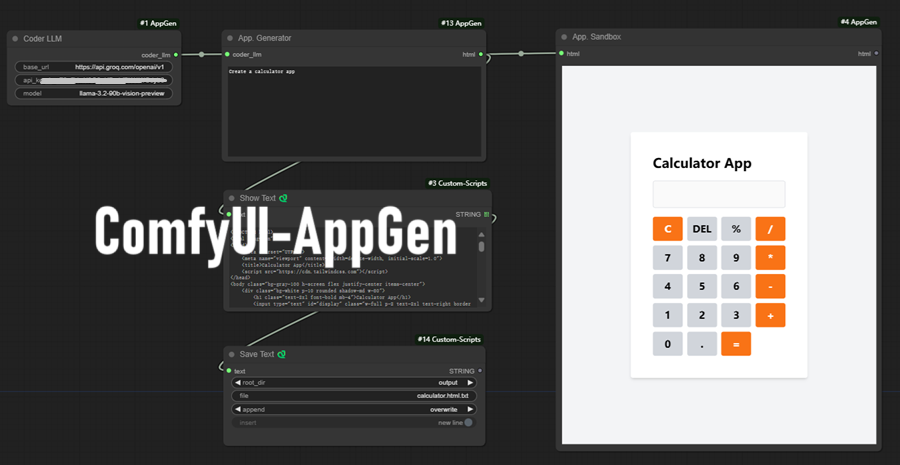Collapse the App. Generator node via its dot

point(230,38)
